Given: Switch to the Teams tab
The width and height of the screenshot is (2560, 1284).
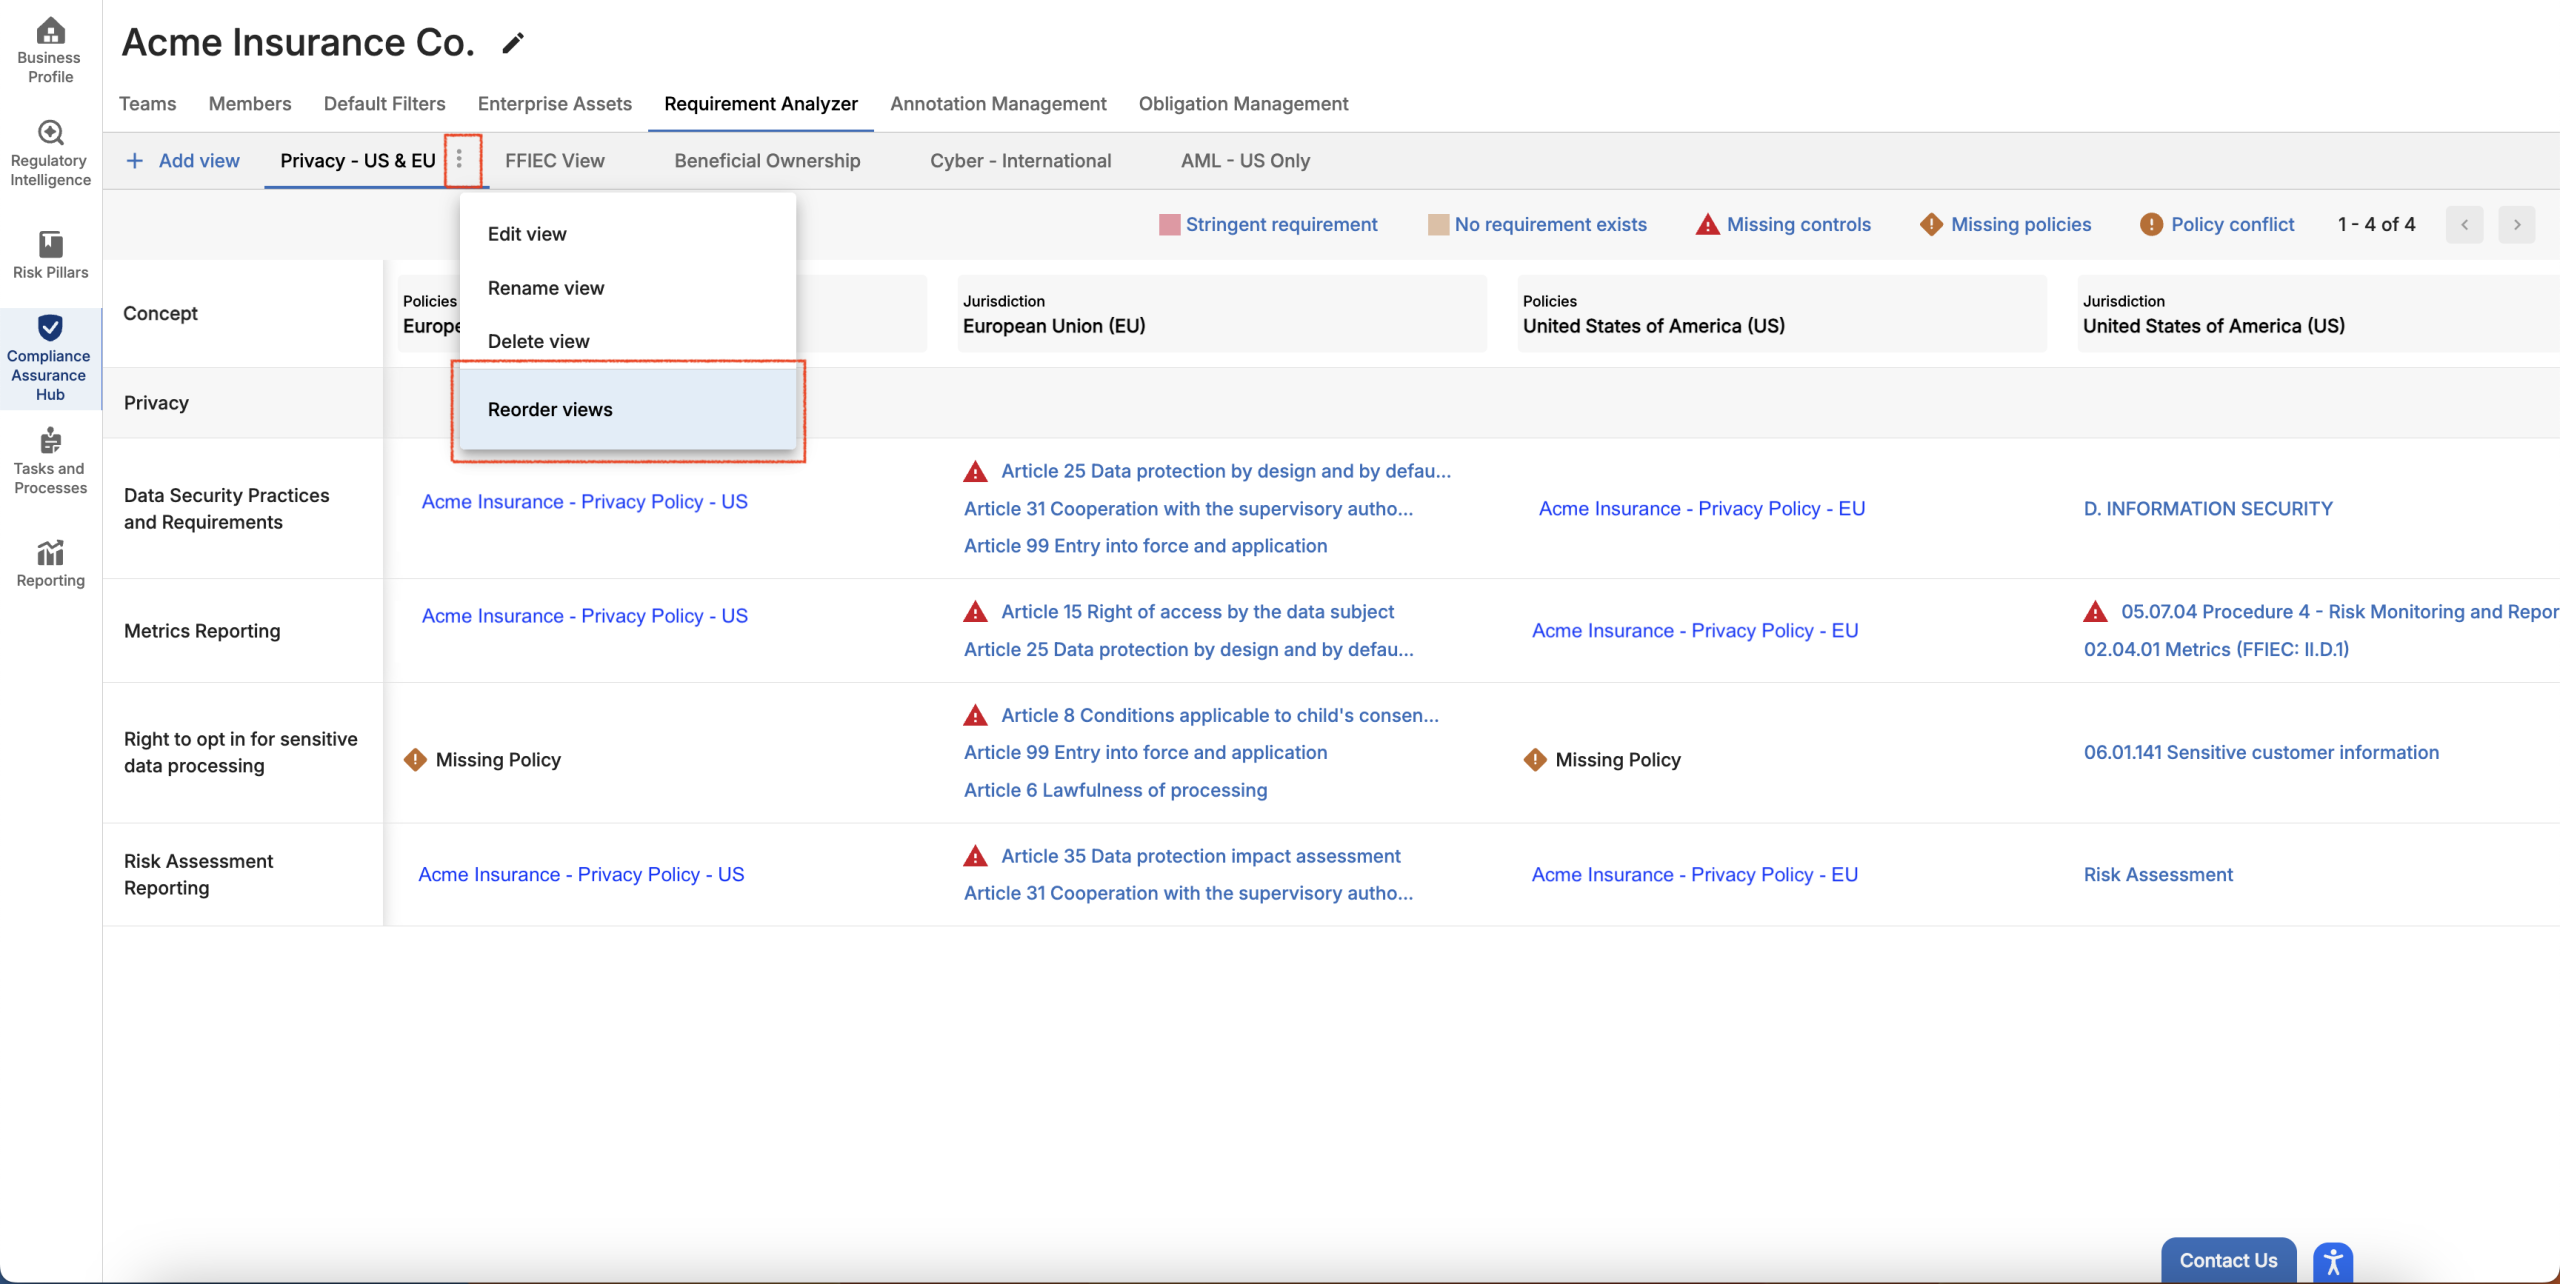Looking at the screenshot, I should [147, 103].
